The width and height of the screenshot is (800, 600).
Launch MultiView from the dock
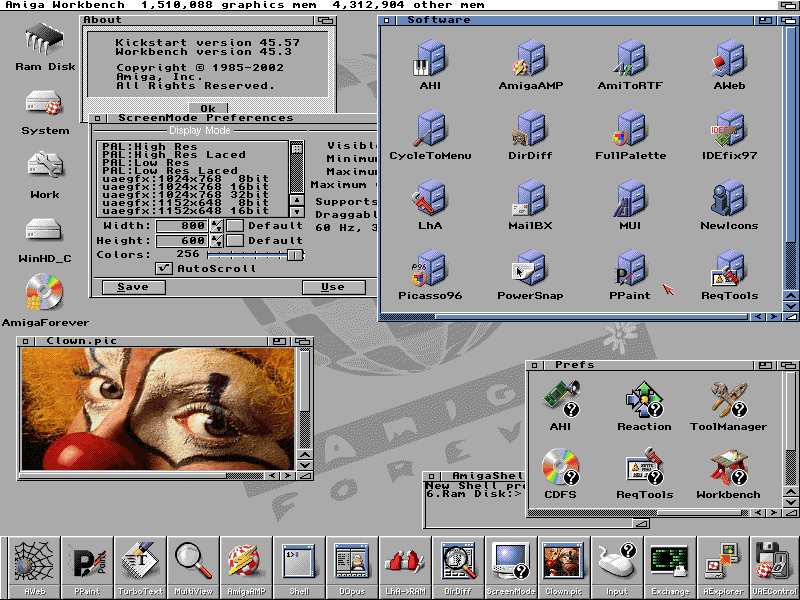click(x=193, y=567)
